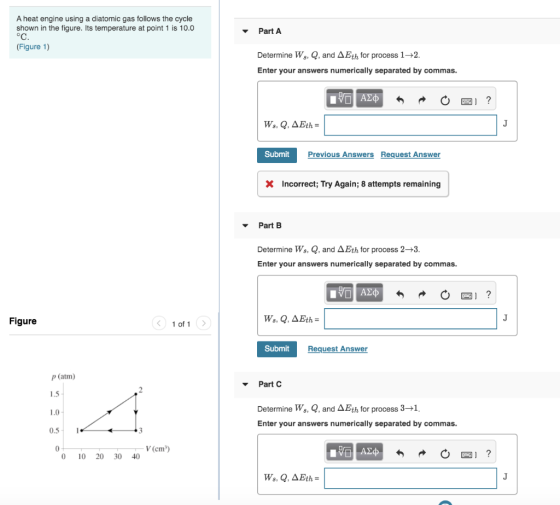
Task: Submit the Part A answer
Action: coord(277,155)
